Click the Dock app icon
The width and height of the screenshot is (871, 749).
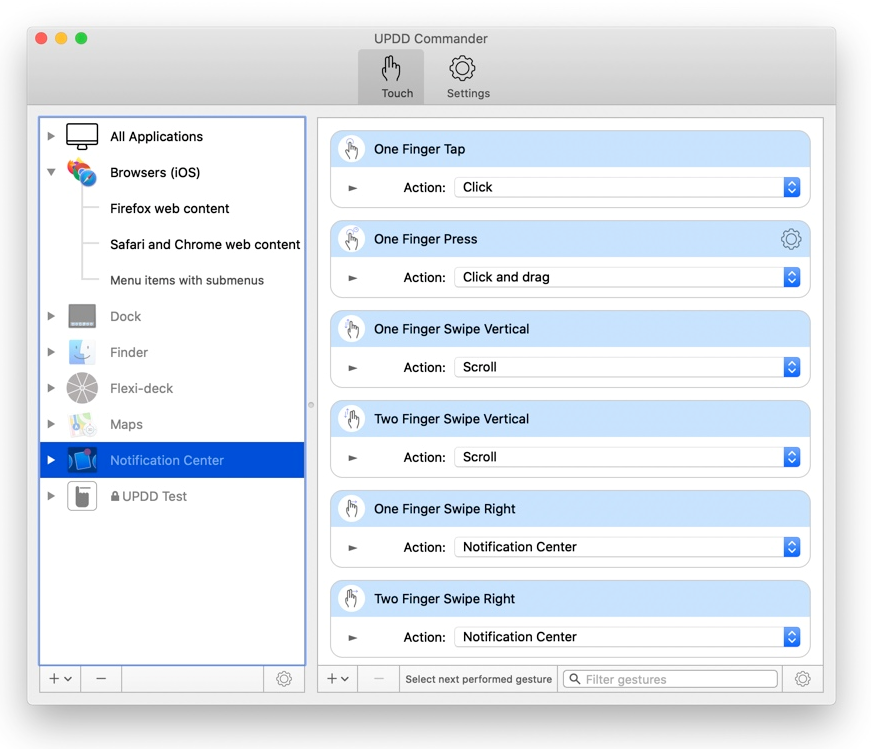(x=82, y=316)
